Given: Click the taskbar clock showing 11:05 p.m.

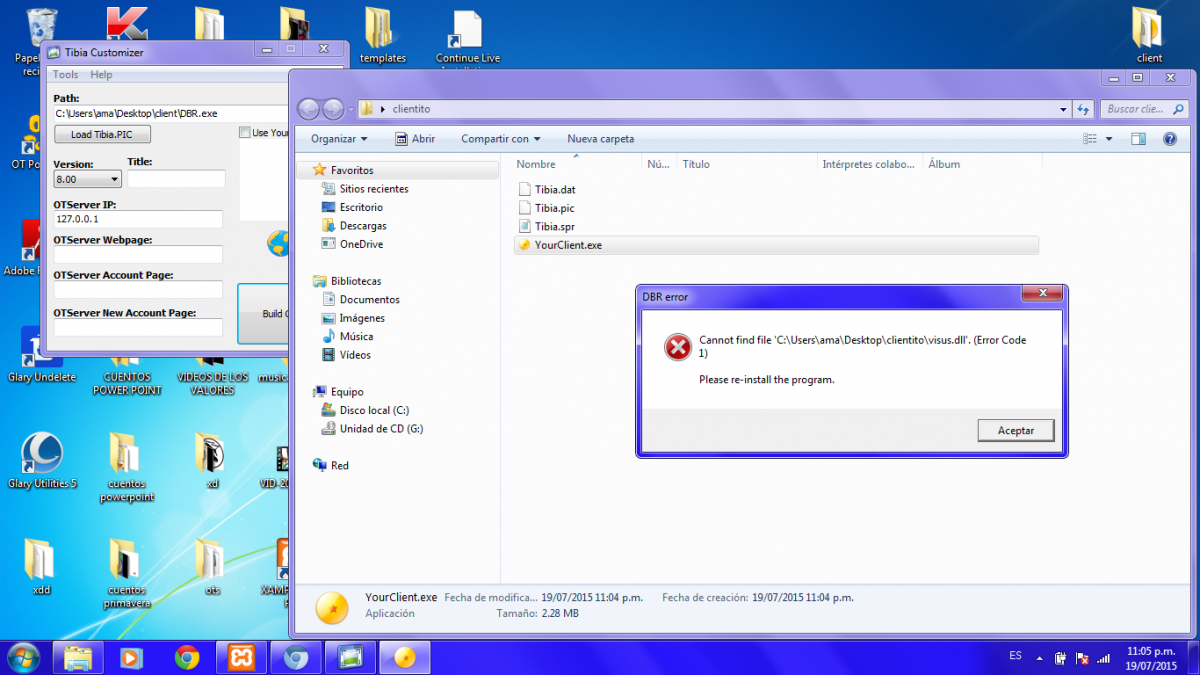Looking at the screenshot, I should [1150, 657].
